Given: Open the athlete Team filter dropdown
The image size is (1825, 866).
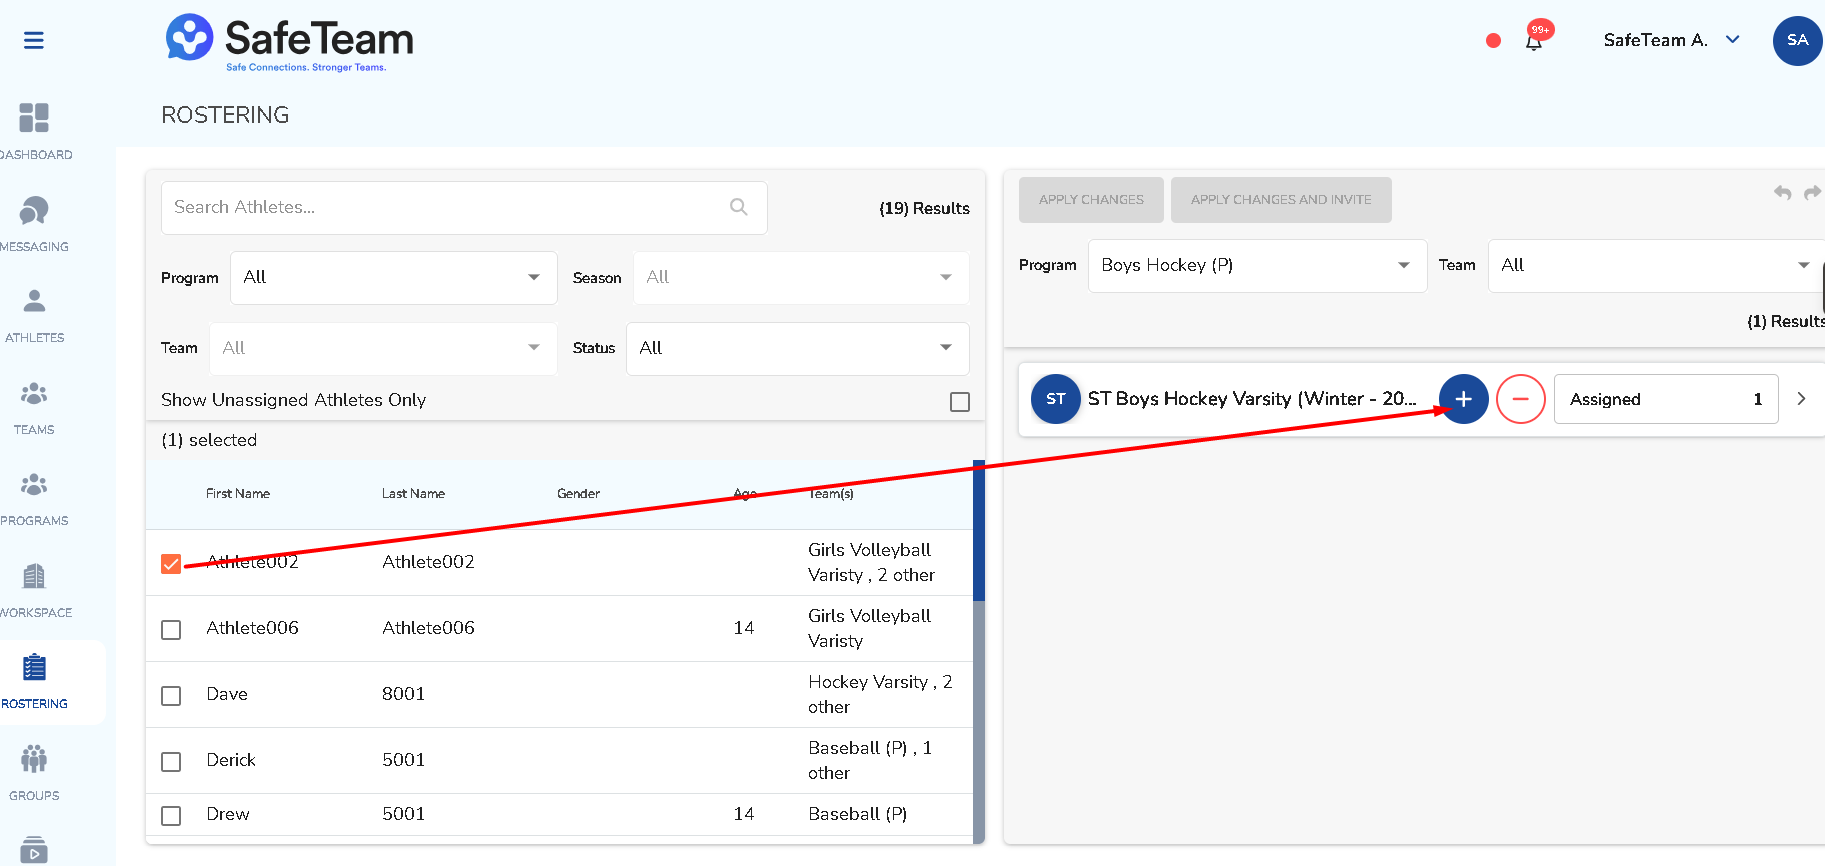Looking at the screenshot, I should pyautogui.click(x=383, y=348).
